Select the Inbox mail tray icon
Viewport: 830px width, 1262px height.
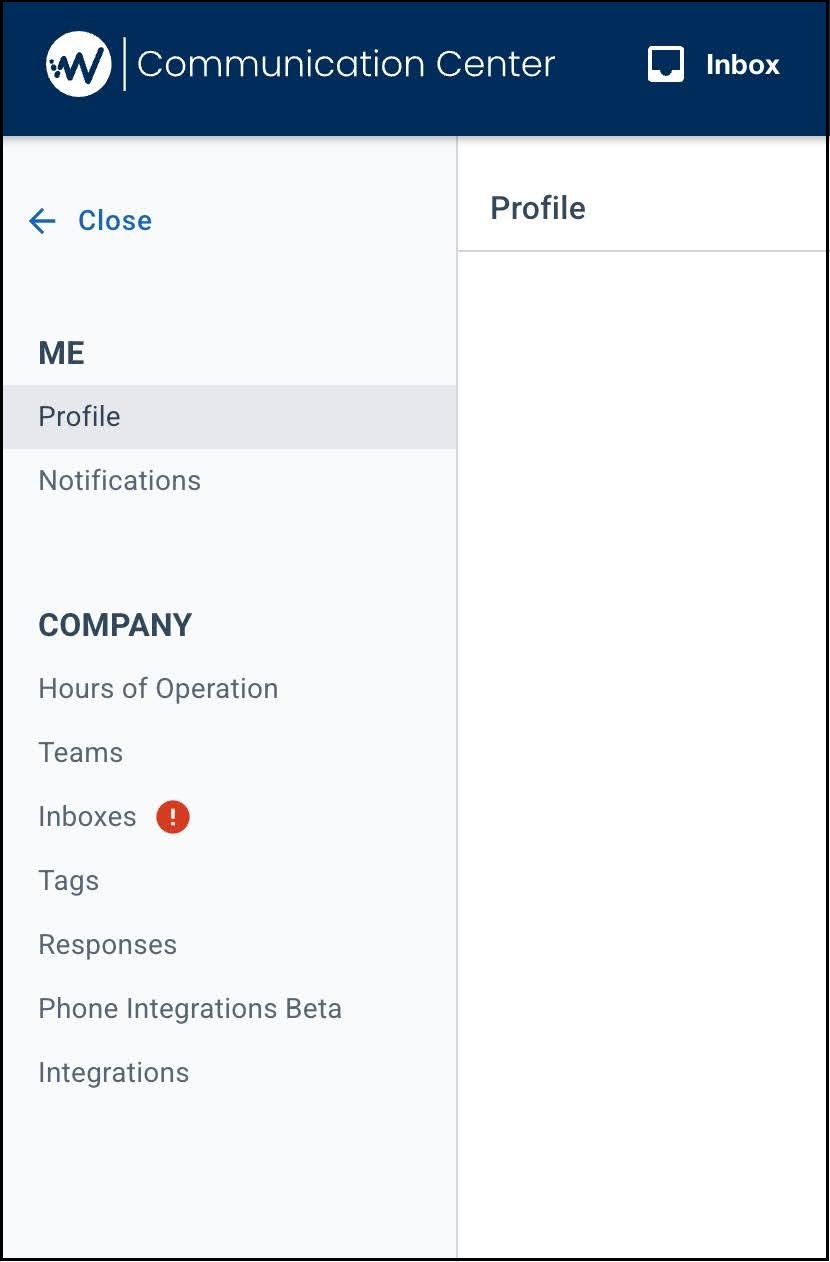coord(665,64)
